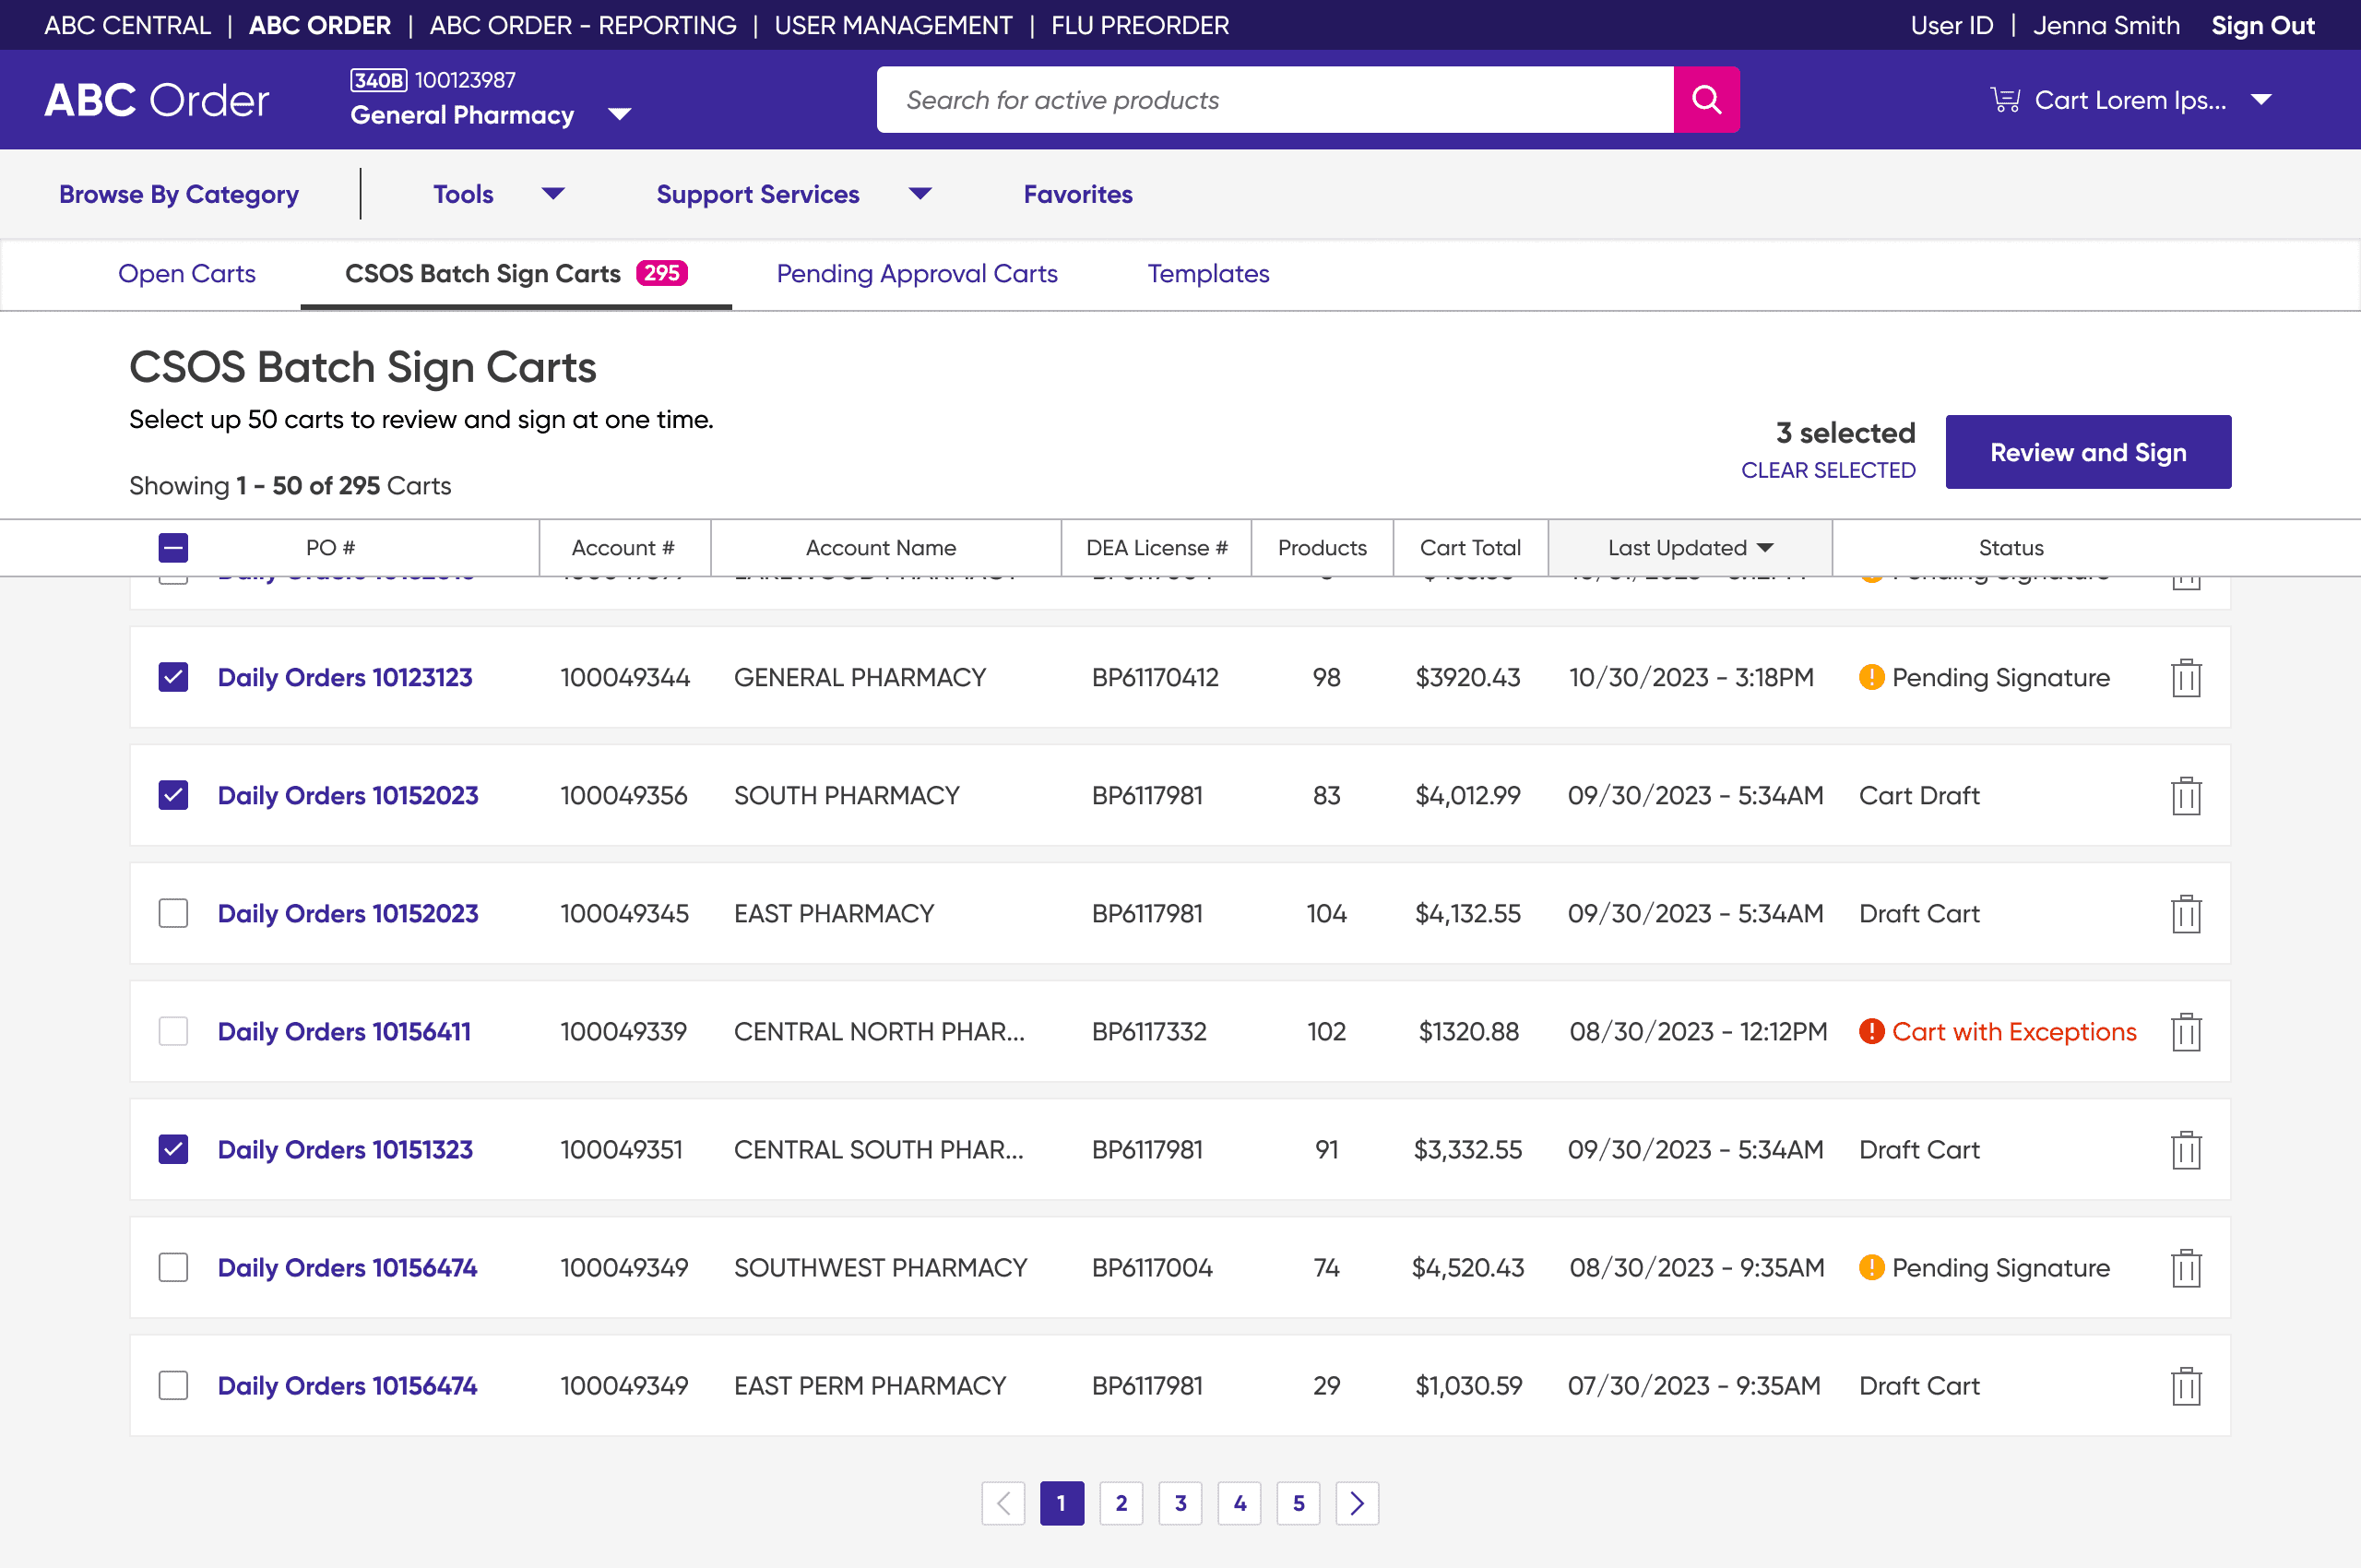Delete the SOUTHWEST PHARMACY cart trash icon

tap(2186, 1268)
